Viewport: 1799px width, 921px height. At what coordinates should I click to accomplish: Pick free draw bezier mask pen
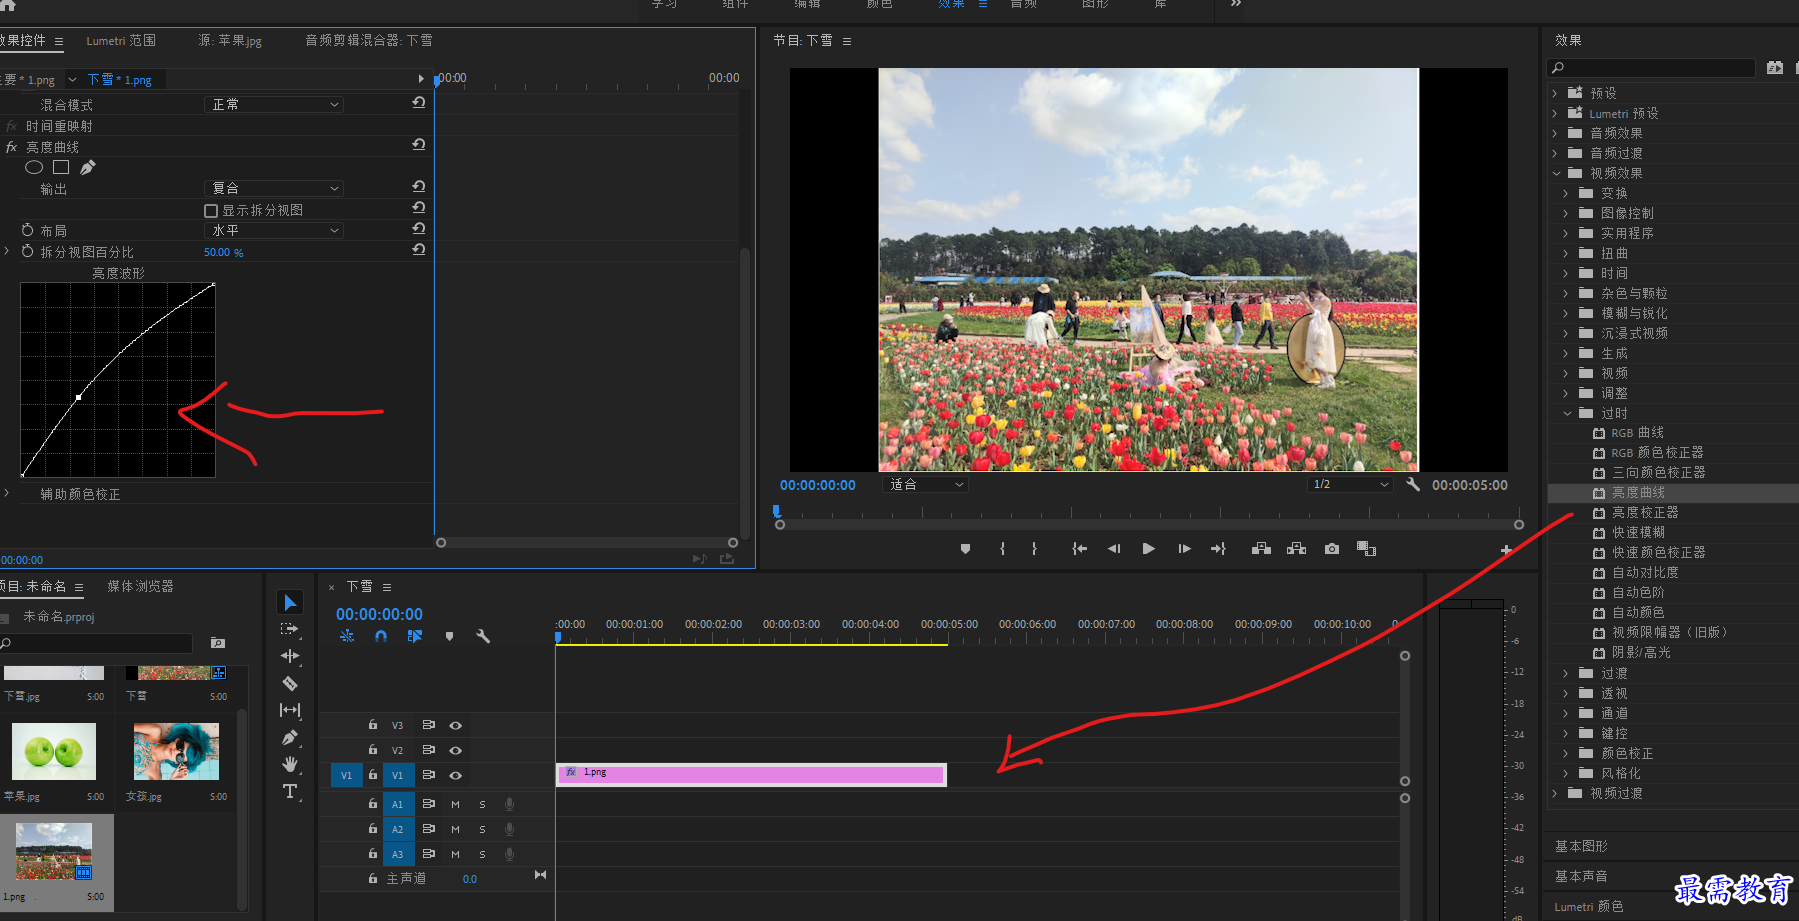click(x=88, y=167)
